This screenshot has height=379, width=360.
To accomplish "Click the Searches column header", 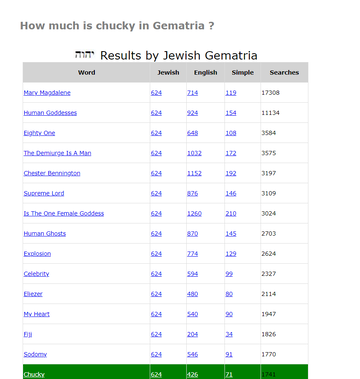I will click(x=284, y=72).
